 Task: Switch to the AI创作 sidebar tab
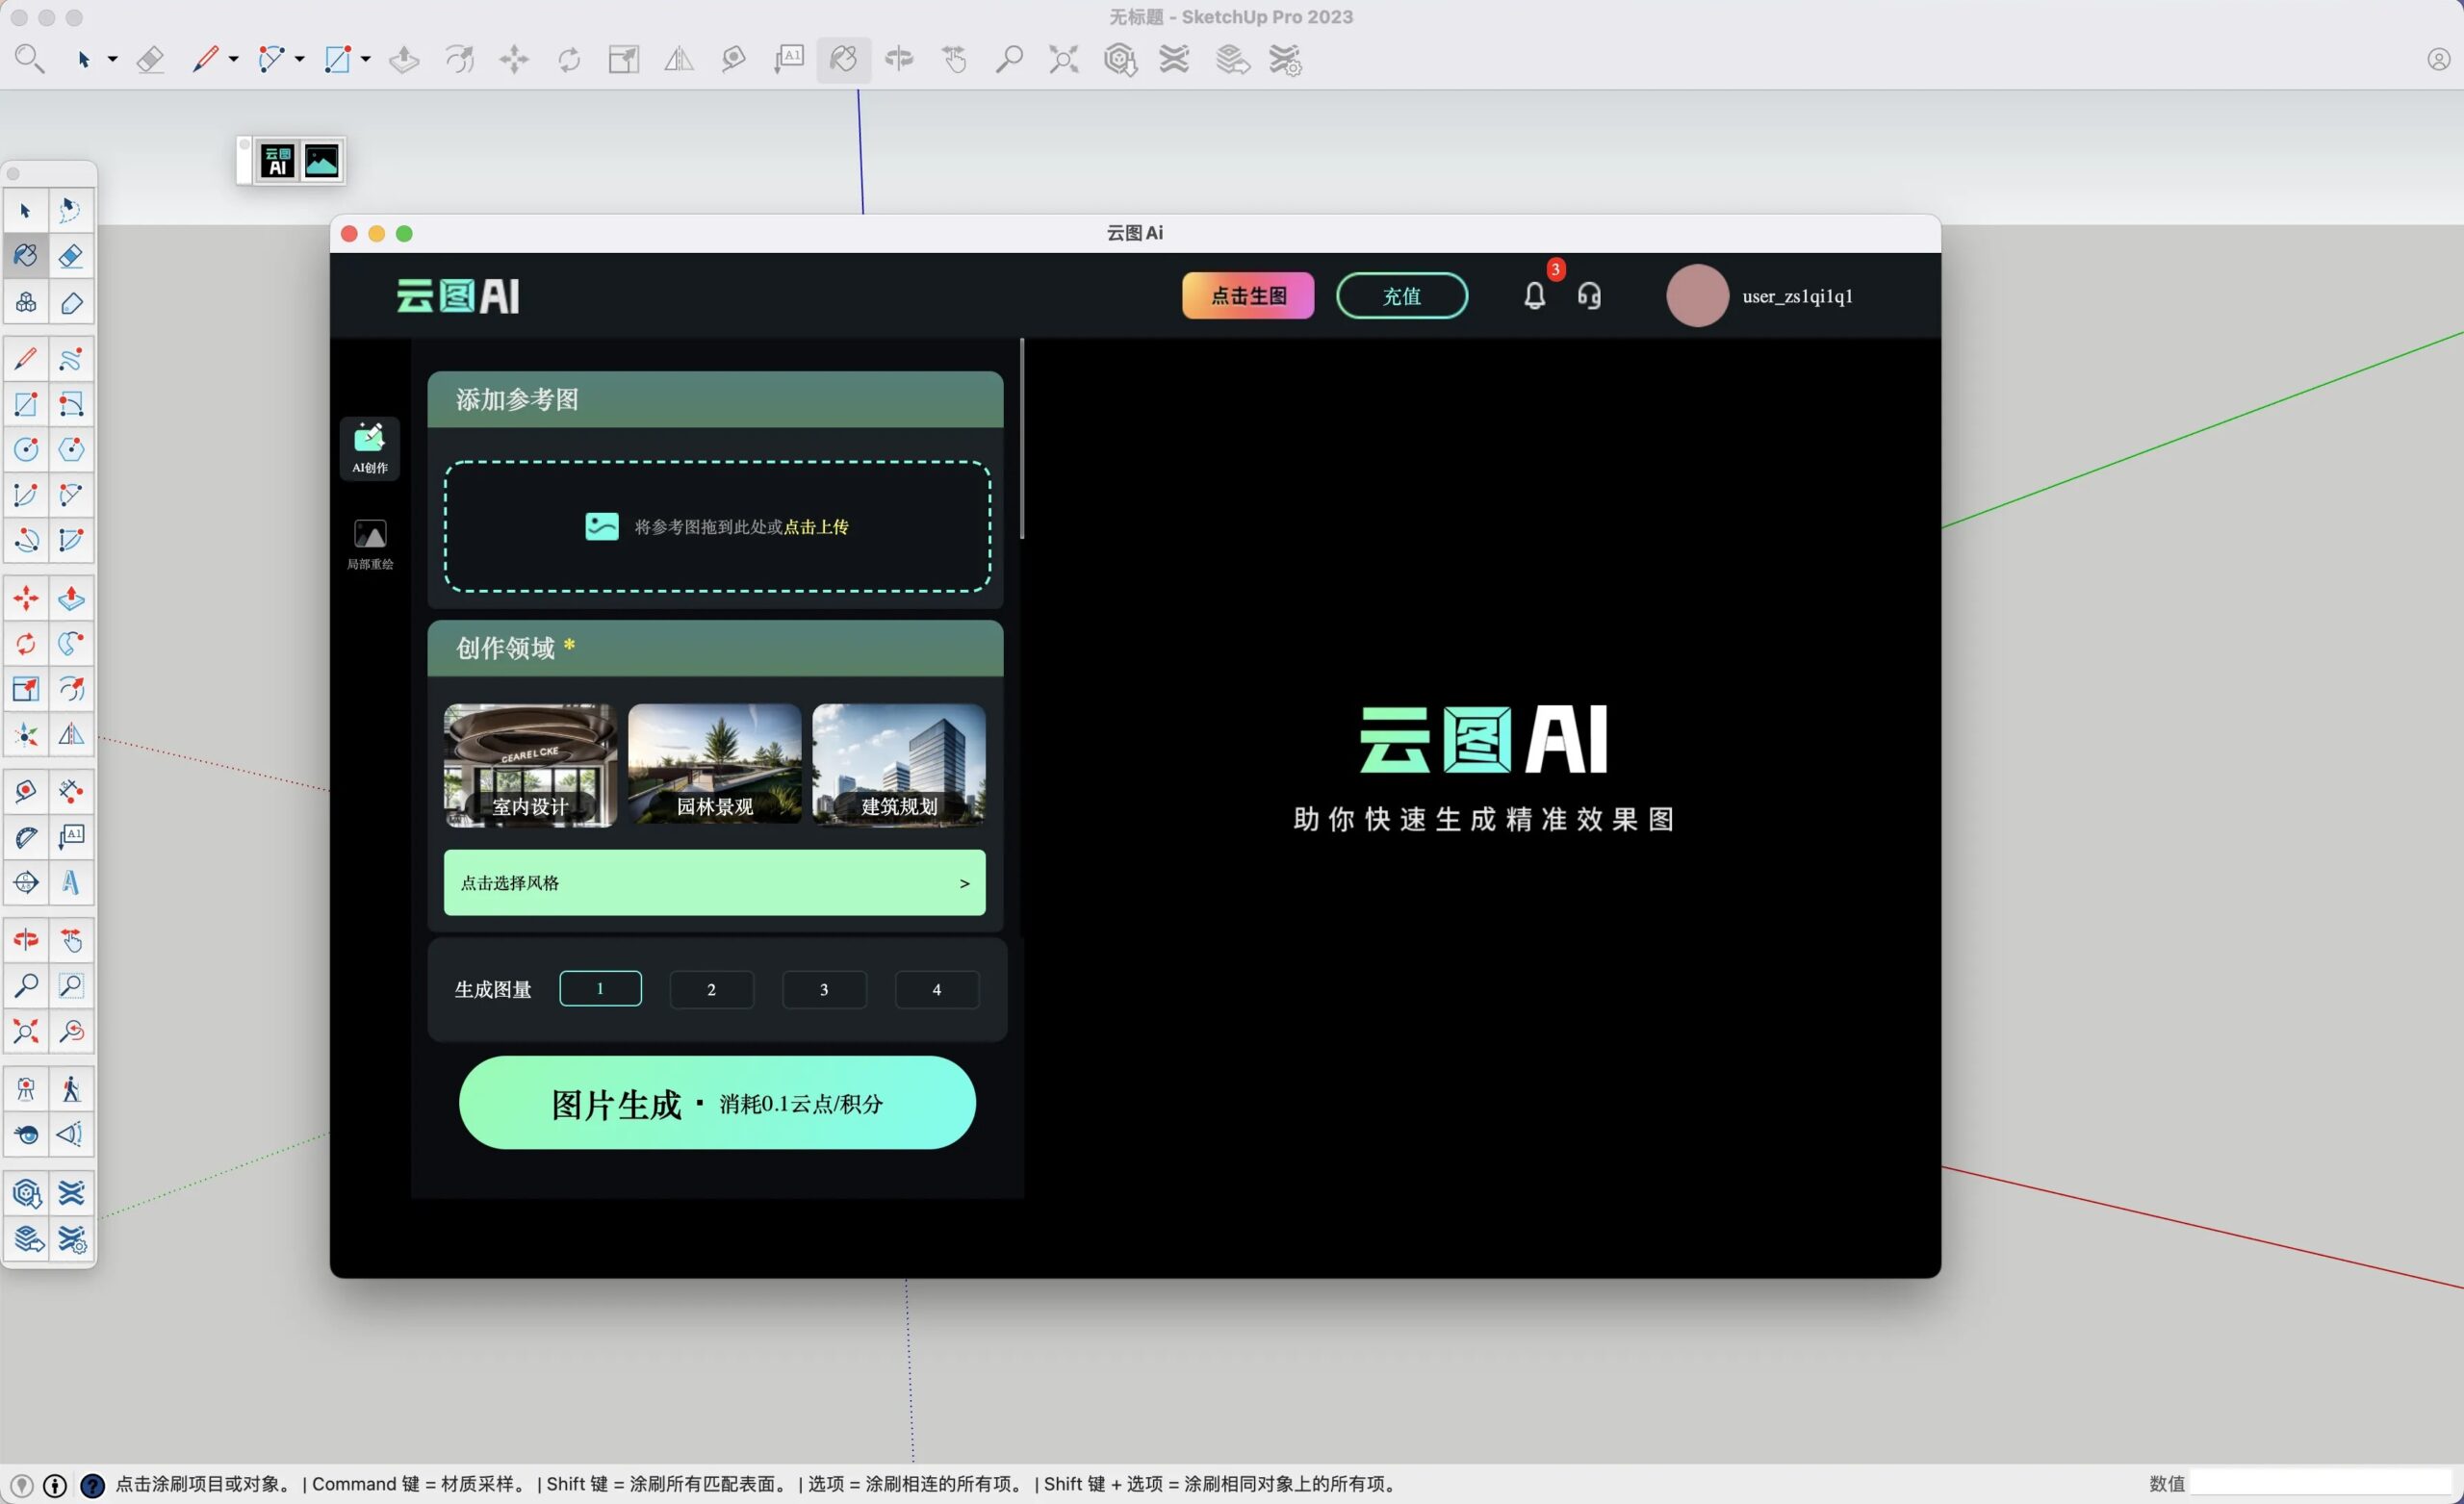(370, 448)
